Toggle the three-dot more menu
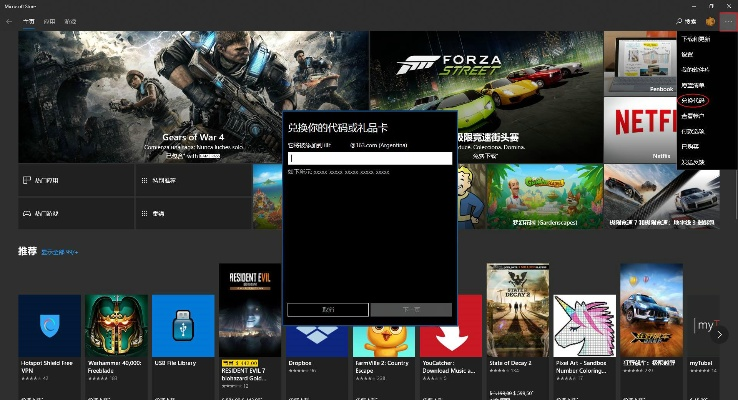The height and width of the screenshot is (400, 738). coord(729,22)
